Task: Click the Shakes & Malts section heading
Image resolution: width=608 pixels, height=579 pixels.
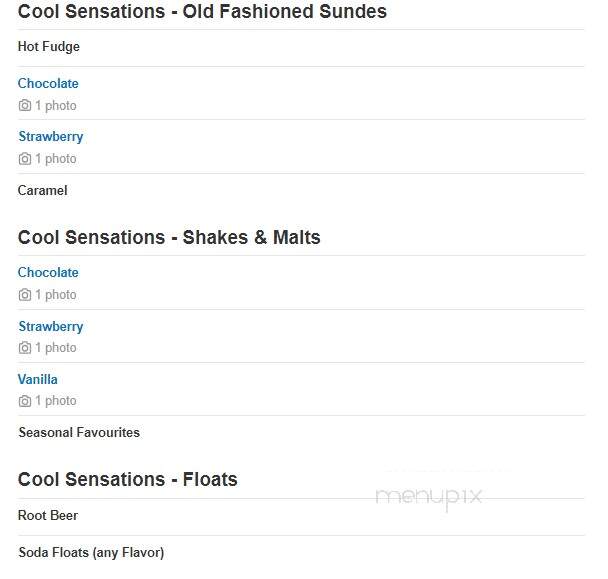Action: (x=169, y=237)
